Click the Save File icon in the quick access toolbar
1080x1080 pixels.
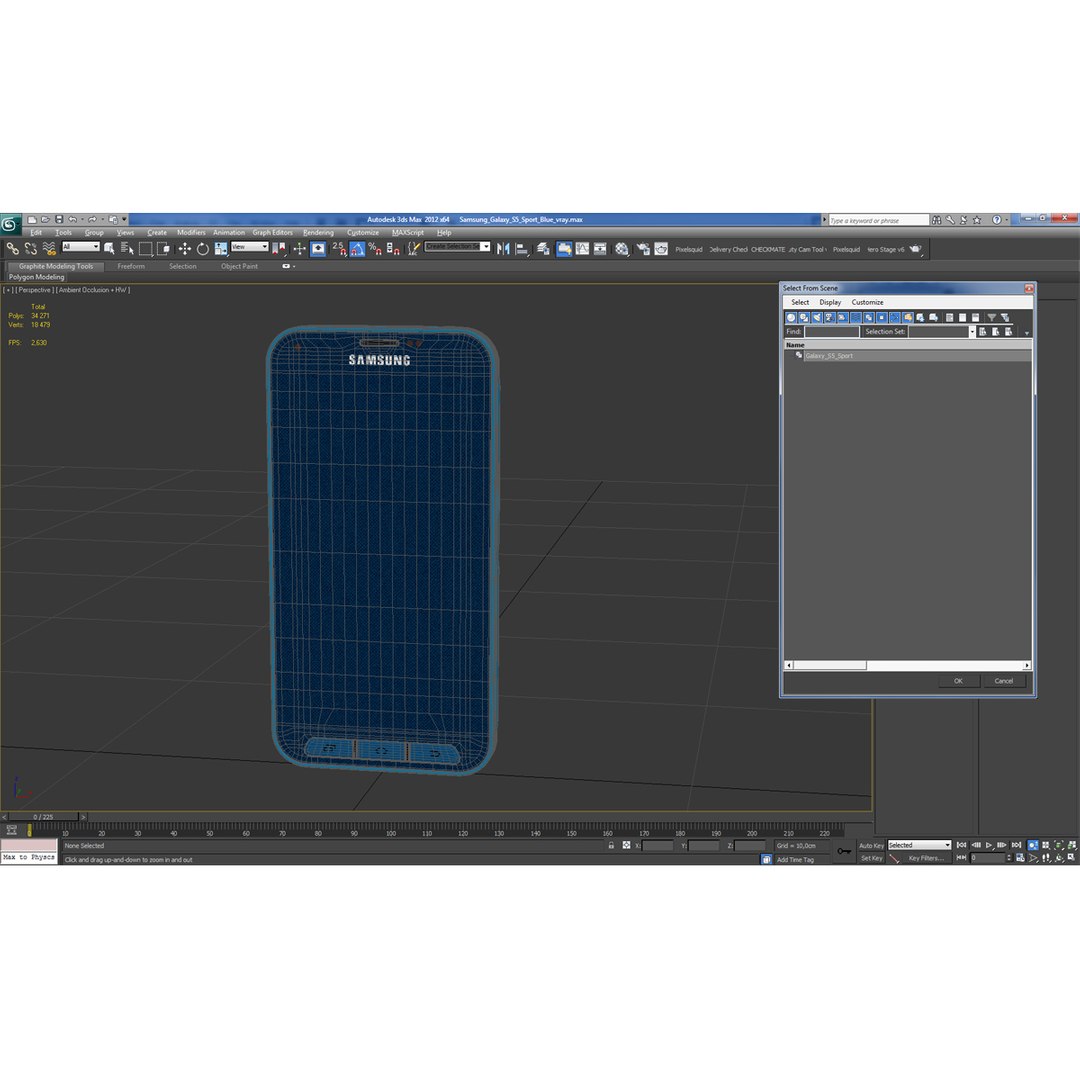[x=59, y=220]
